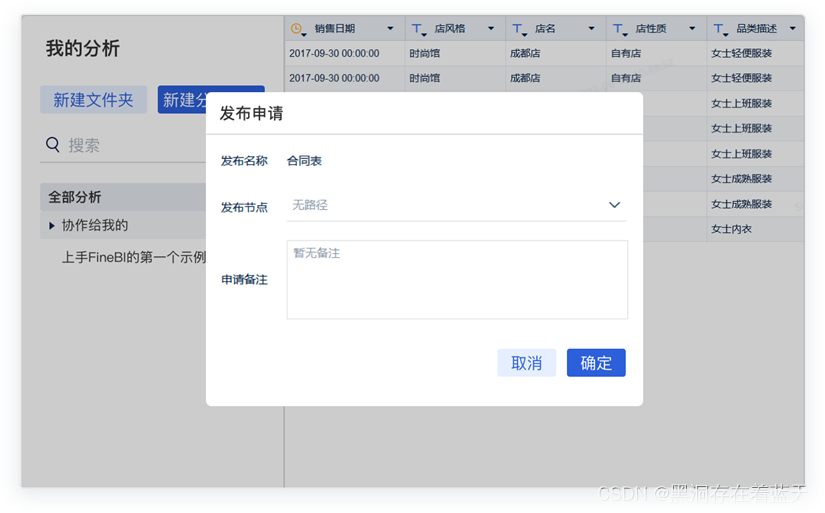The image size is (825, 513).
Task: Click the 确定 confirm button
Action: [596, 363]
